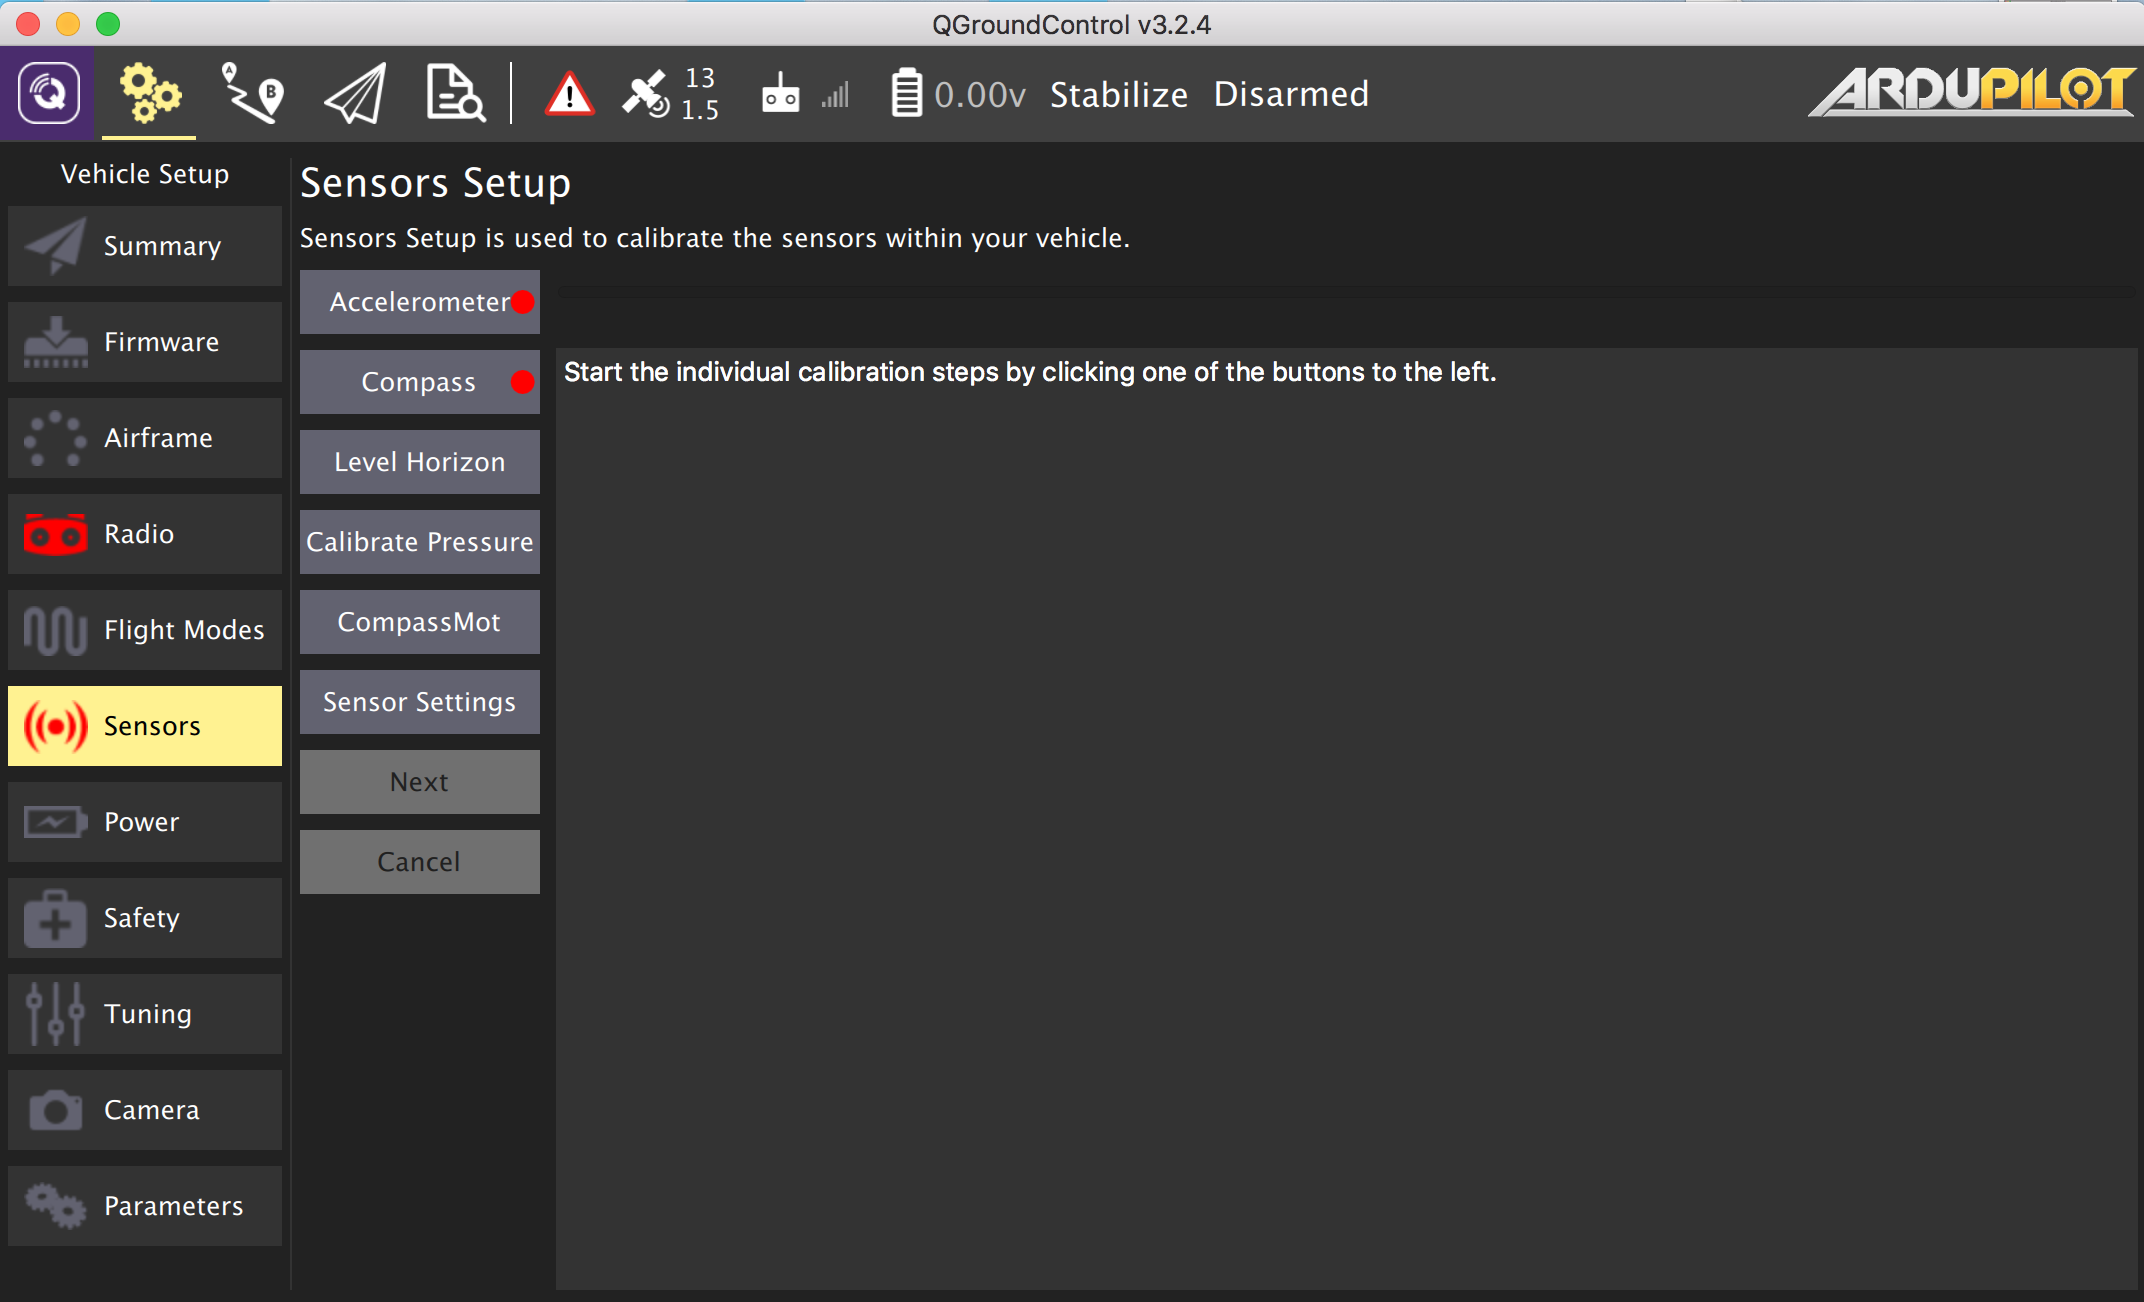Select Radio in Vehicle Setup sidebar
The height and width of the screenshot is (1302, 2144).
coord(145,534)
